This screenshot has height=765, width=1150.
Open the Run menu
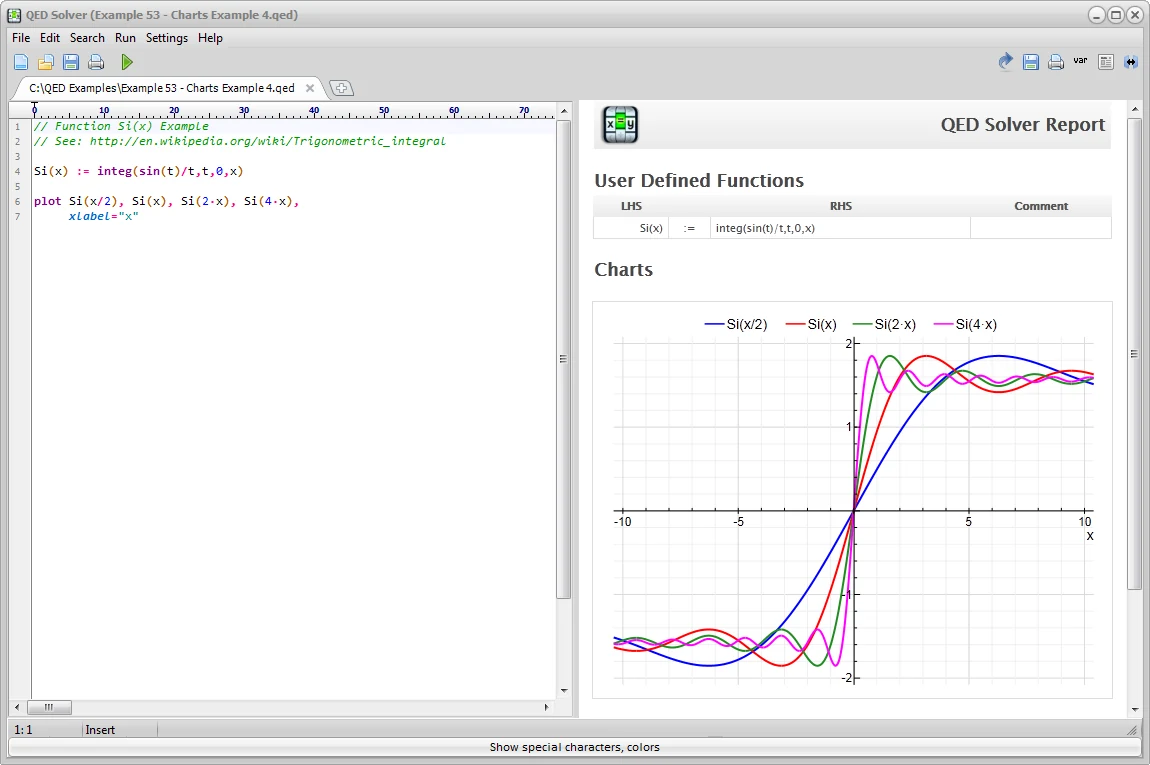point(125,37)
